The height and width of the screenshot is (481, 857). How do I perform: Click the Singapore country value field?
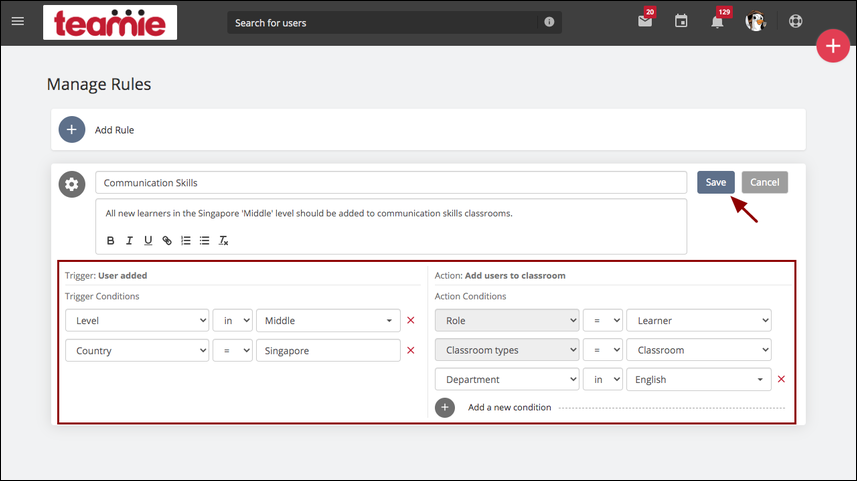pos(328,350)
